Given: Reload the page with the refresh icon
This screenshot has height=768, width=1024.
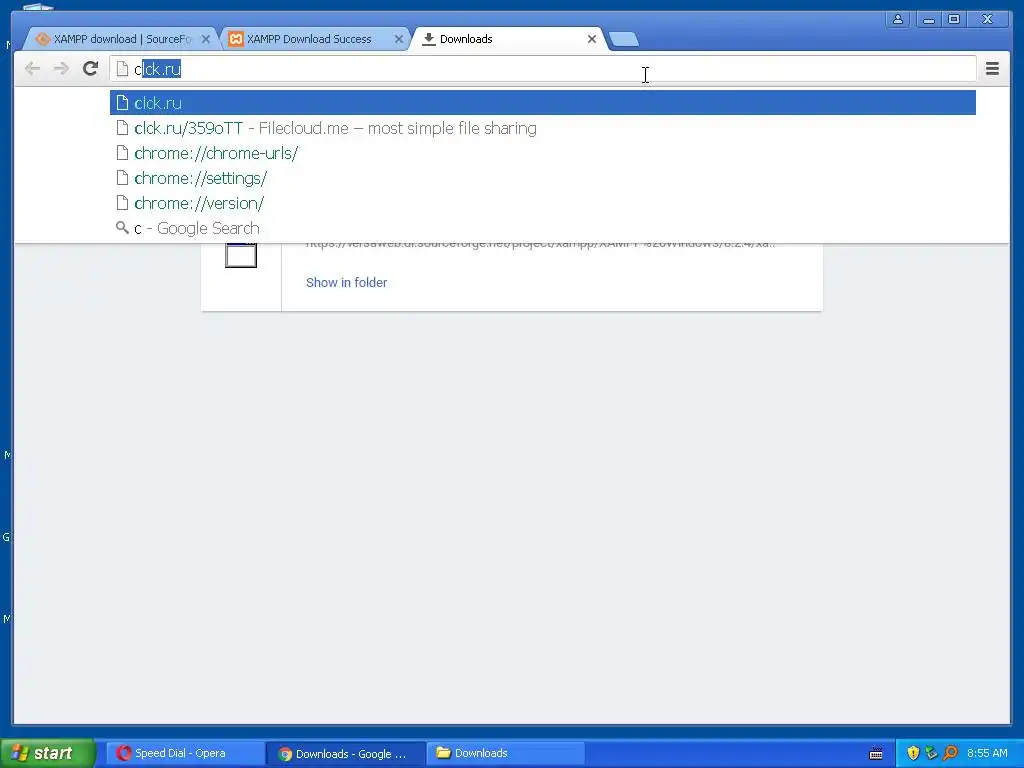Looking at the screenshot, I should click(x=91, y=68).
